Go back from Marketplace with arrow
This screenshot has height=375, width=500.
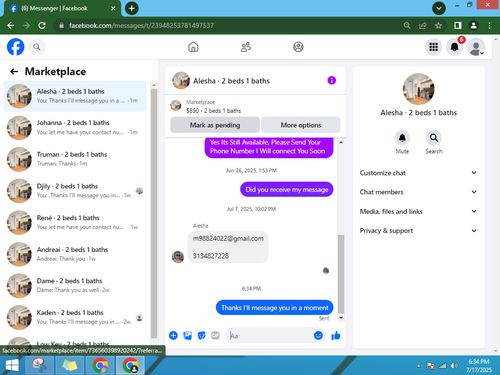pyautogui.click(x=14, y=71)
